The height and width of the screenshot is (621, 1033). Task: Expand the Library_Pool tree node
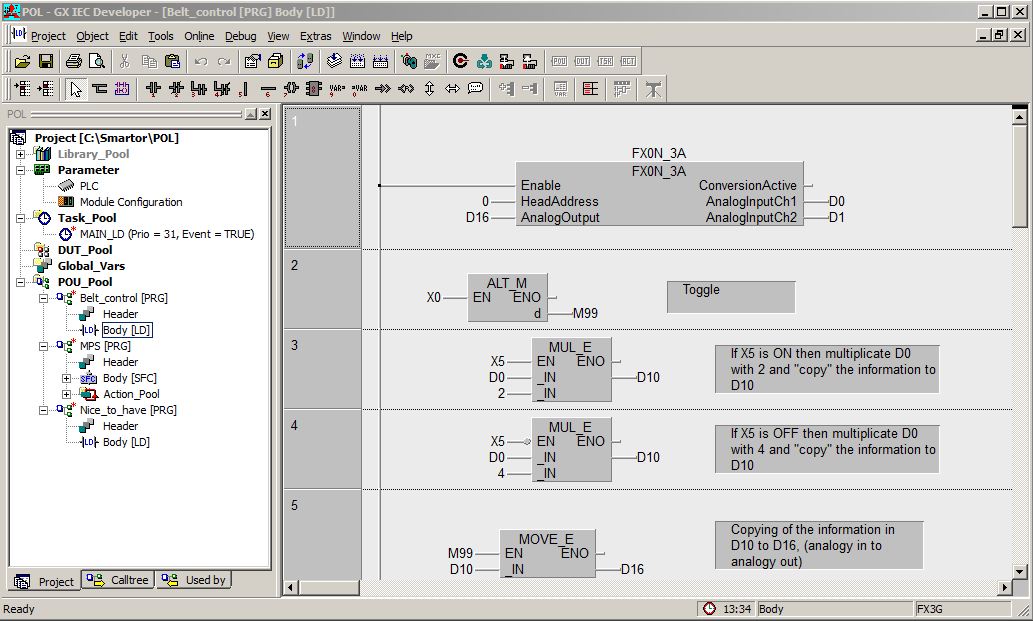coord(20,154)
